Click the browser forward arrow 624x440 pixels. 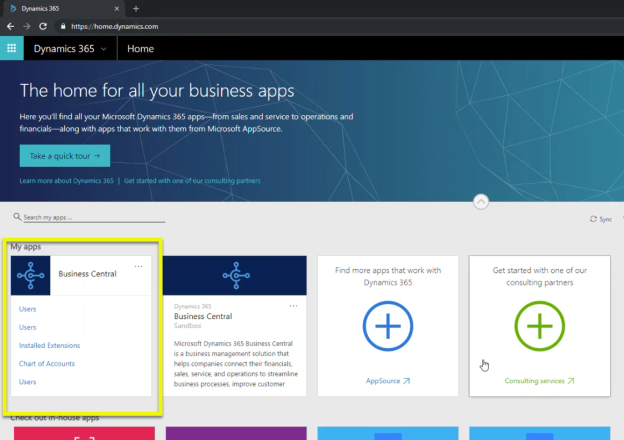pyautogui.click(x=27, y=26)
